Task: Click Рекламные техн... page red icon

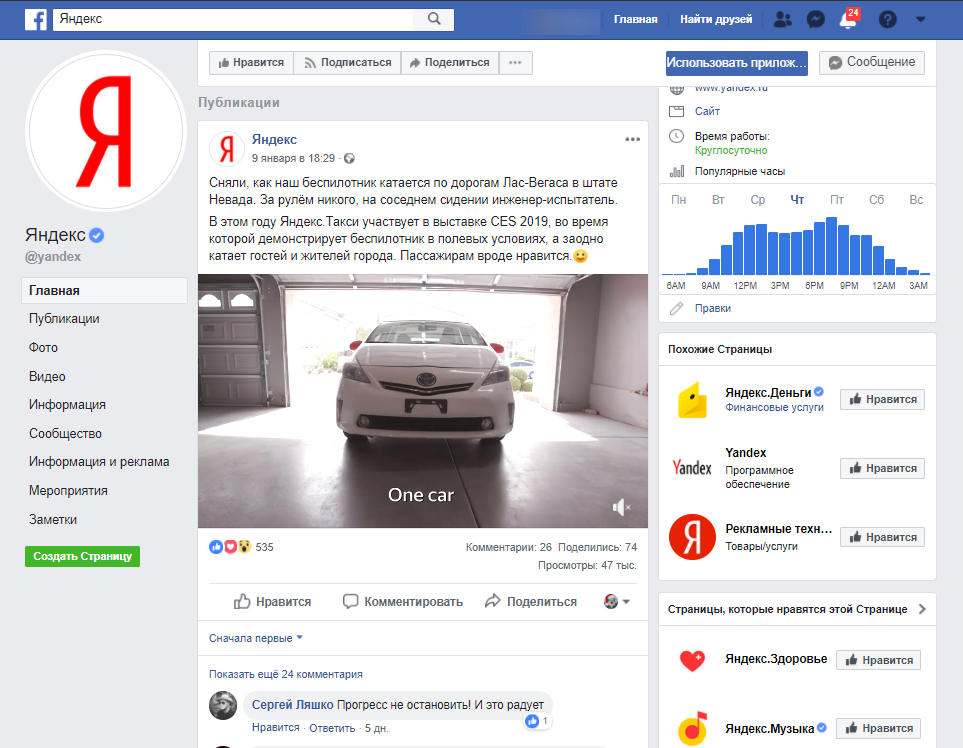Action: (692, 537)
